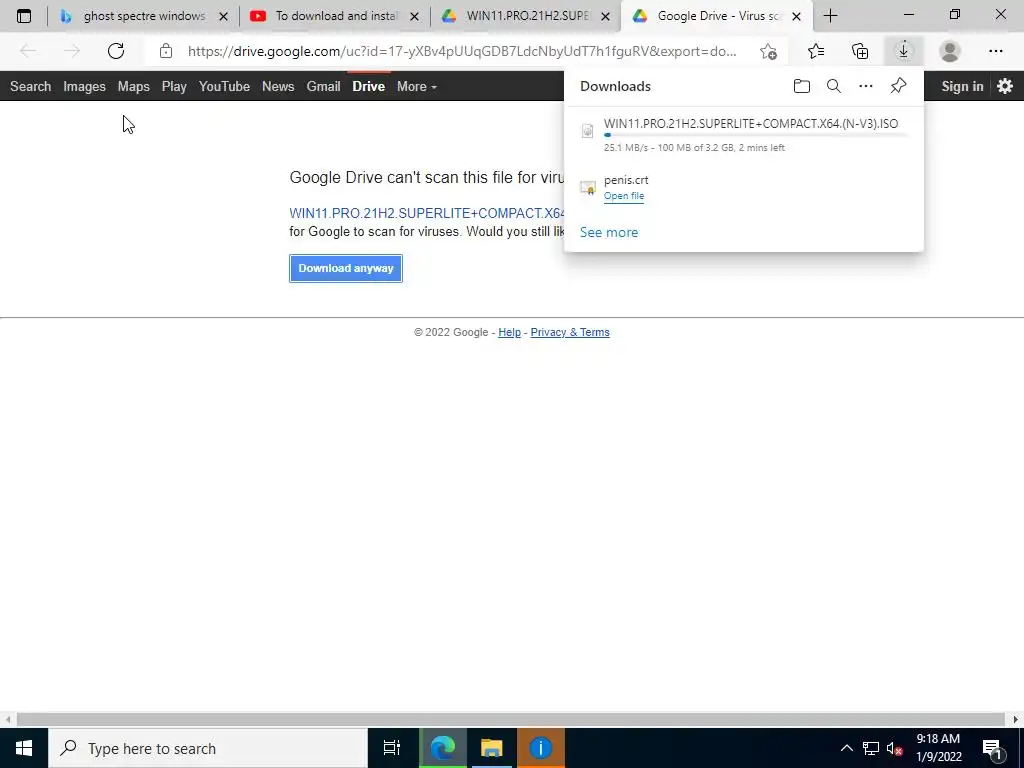Open the tab actions menu icon
Viewport: 1024px width, 768px height.
click(24, 16)
